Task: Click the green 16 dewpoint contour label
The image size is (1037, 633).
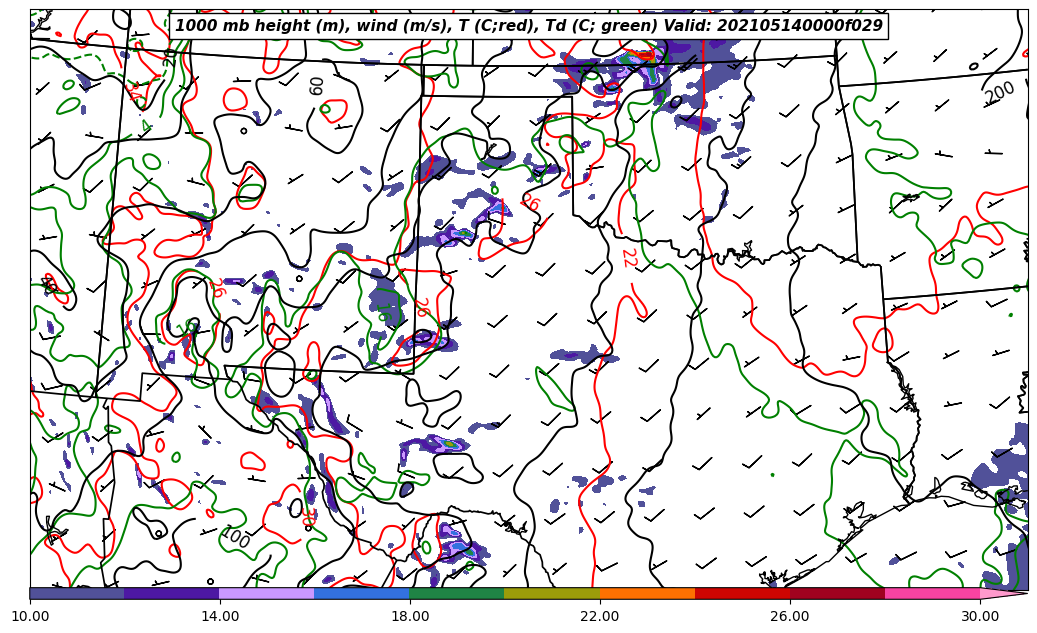Action: 384,314
